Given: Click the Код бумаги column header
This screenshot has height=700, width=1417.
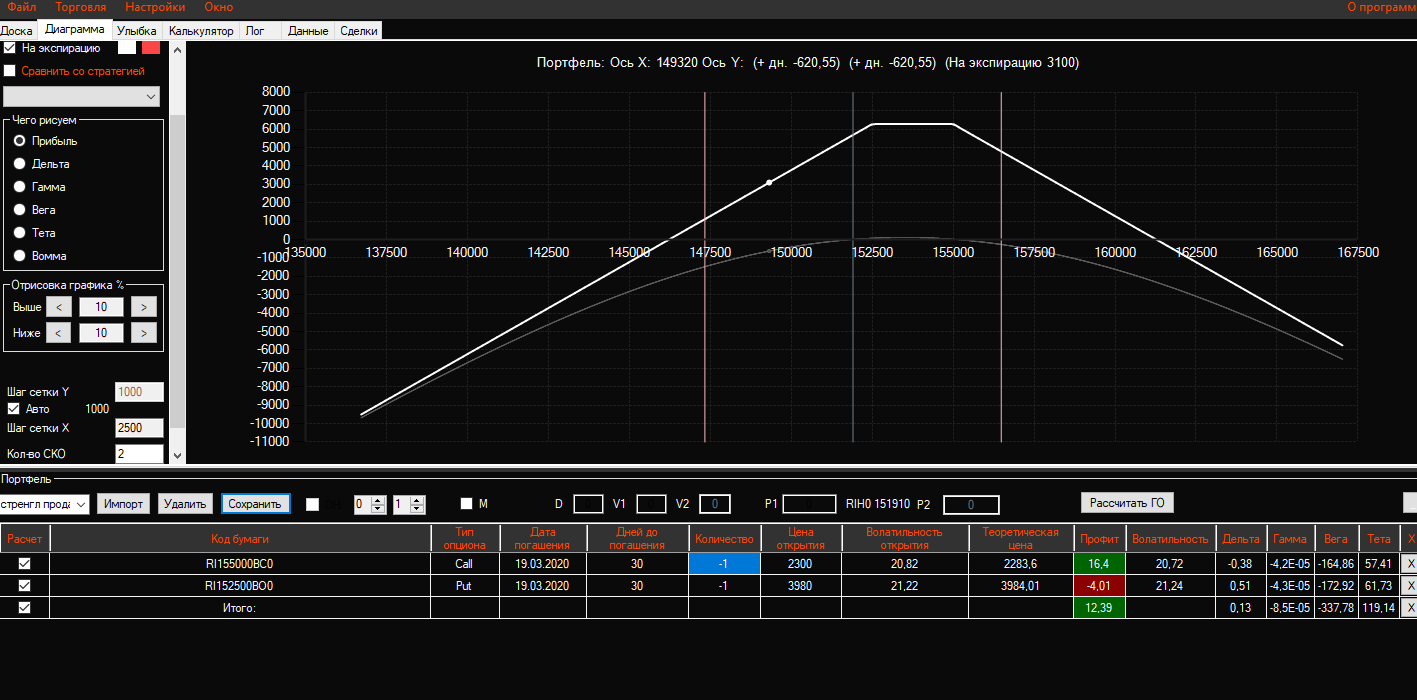Looking at the screenshot, I should pos(240,538).
